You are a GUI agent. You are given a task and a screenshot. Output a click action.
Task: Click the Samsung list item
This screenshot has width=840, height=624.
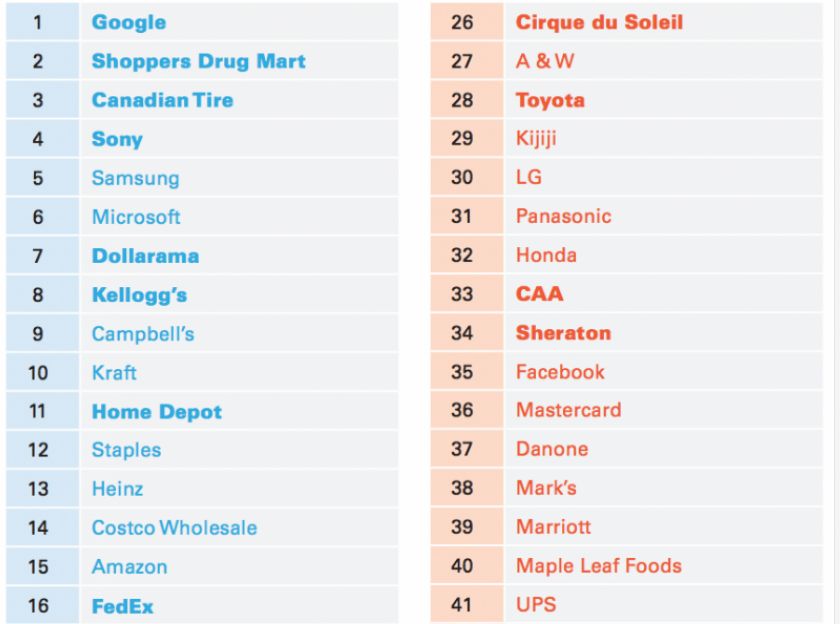135,178
